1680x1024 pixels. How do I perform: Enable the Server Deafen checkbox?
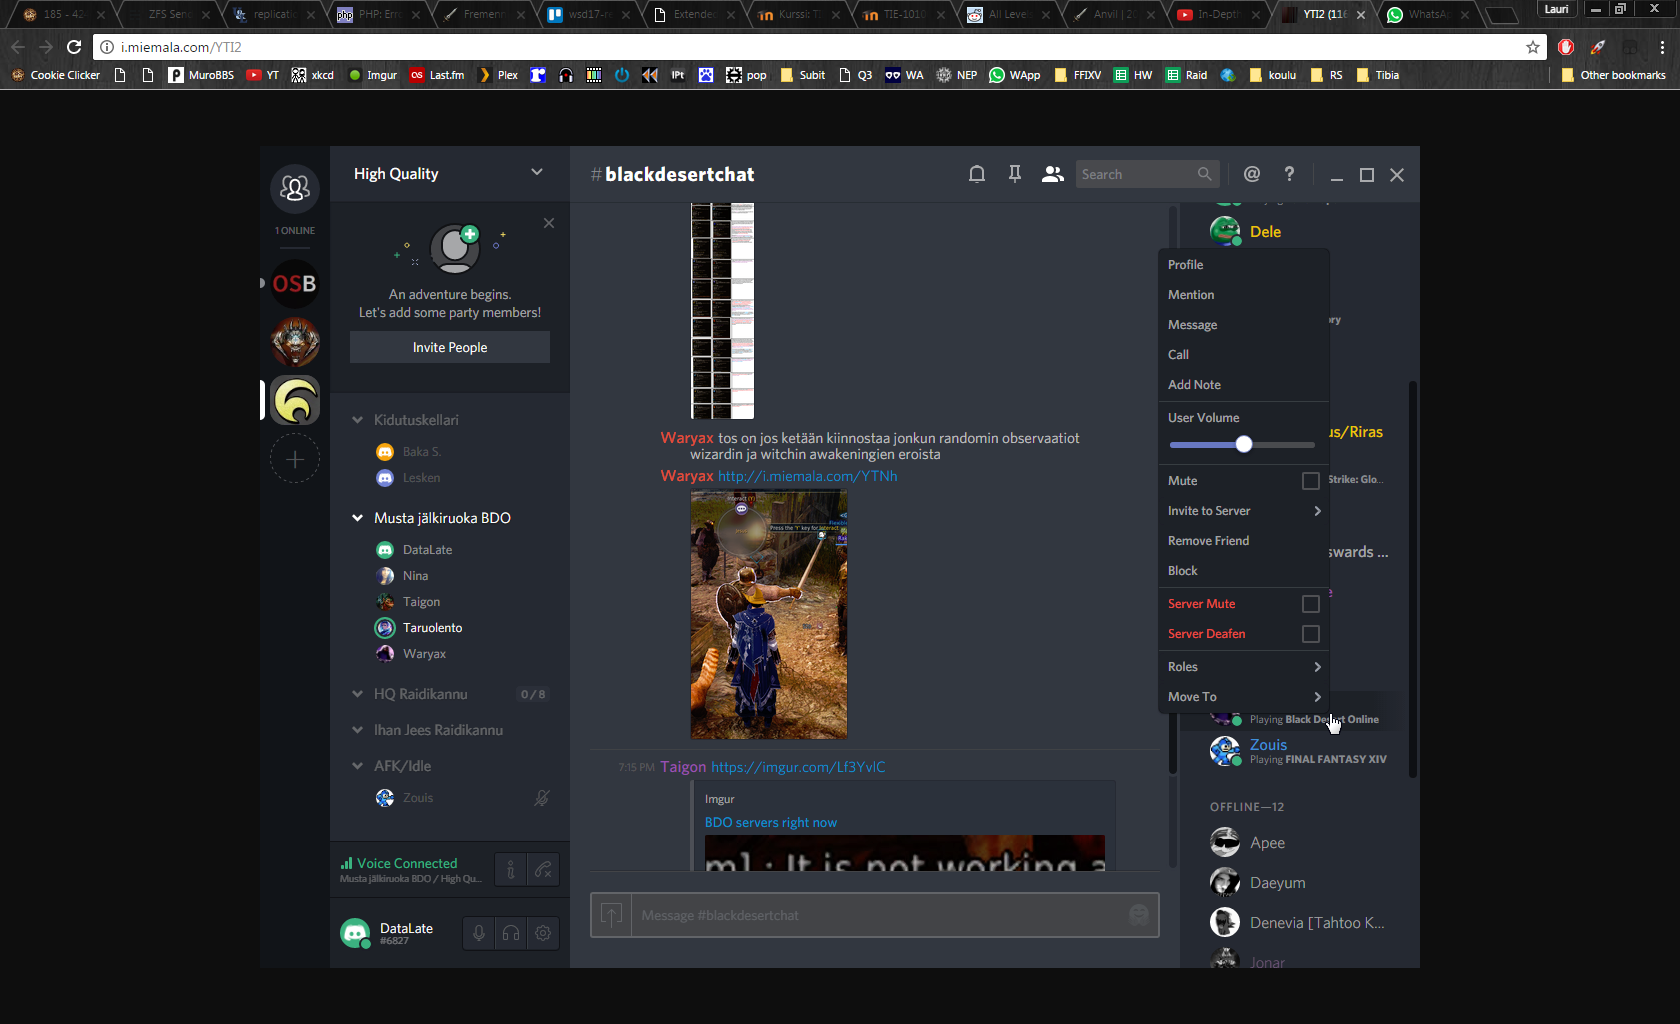(1310, 634)
